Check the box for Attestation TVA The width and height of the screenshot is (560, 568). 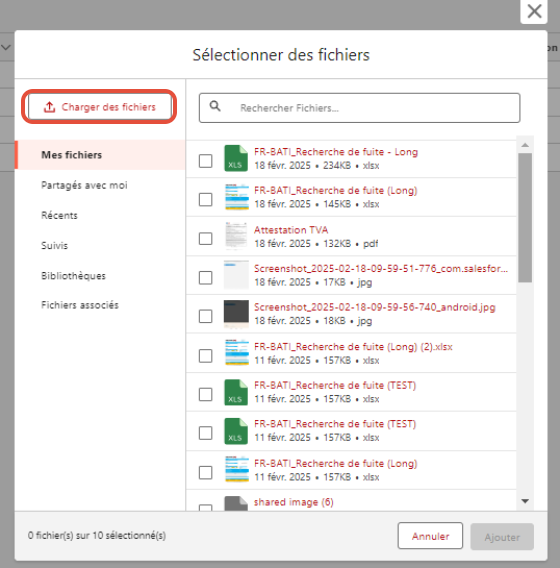coord(206,238)
